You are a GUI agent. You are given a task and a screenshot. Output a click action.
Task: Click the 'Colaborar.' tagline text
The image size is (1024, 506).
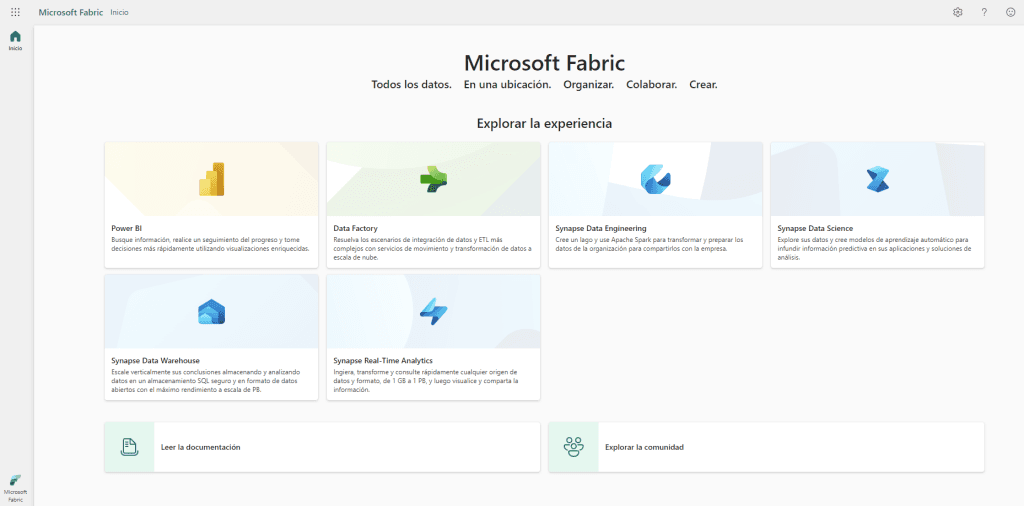pyautogui.click(x=651, y=85)
